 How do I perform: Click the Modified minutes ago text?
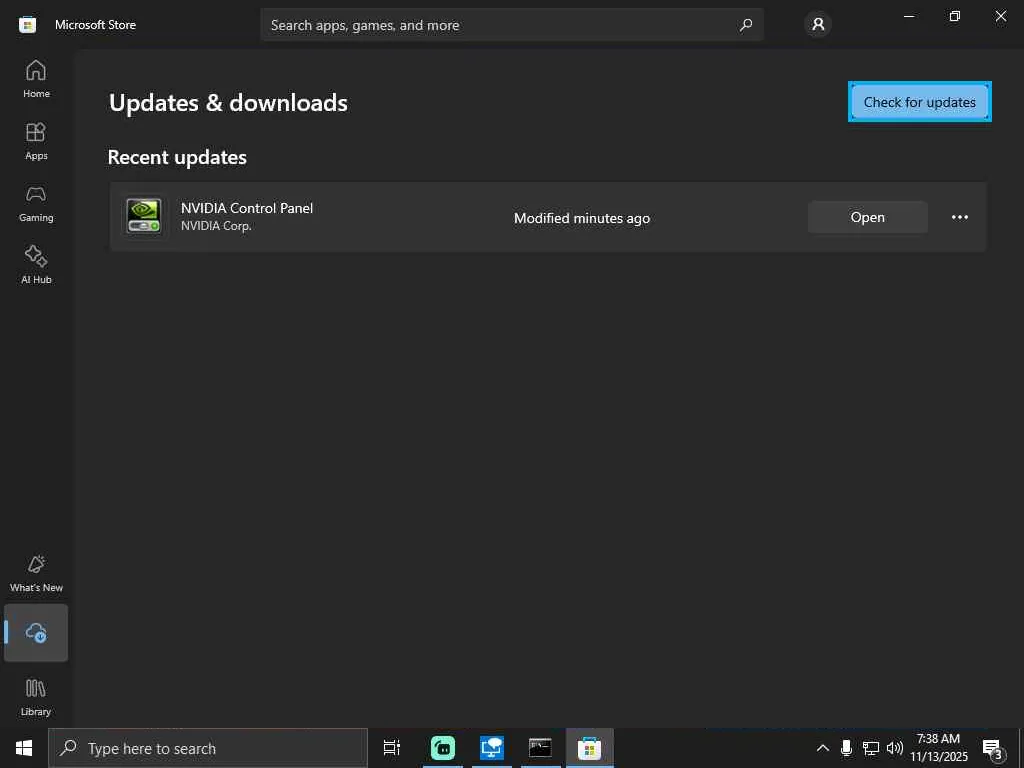(582, 218)
